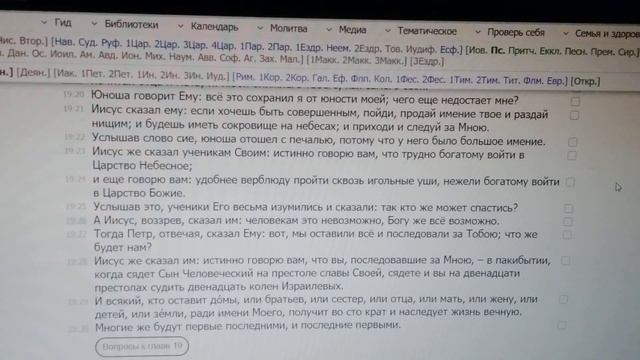The width and height of the screenshot is (640, 360).
Task: Open the Еккл. book link
Action: (x=551, y=51)
